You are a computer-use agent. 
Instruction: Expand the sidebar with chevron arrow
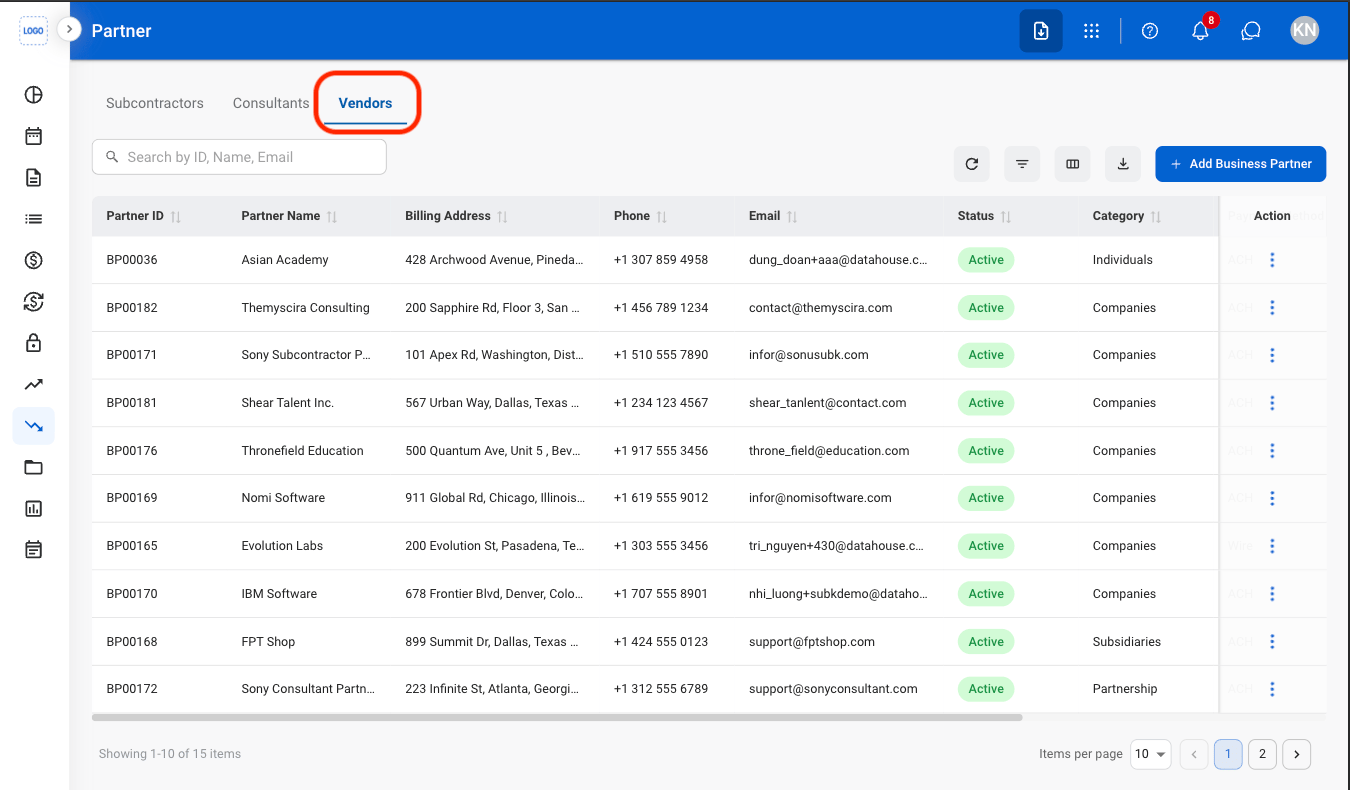69,29
